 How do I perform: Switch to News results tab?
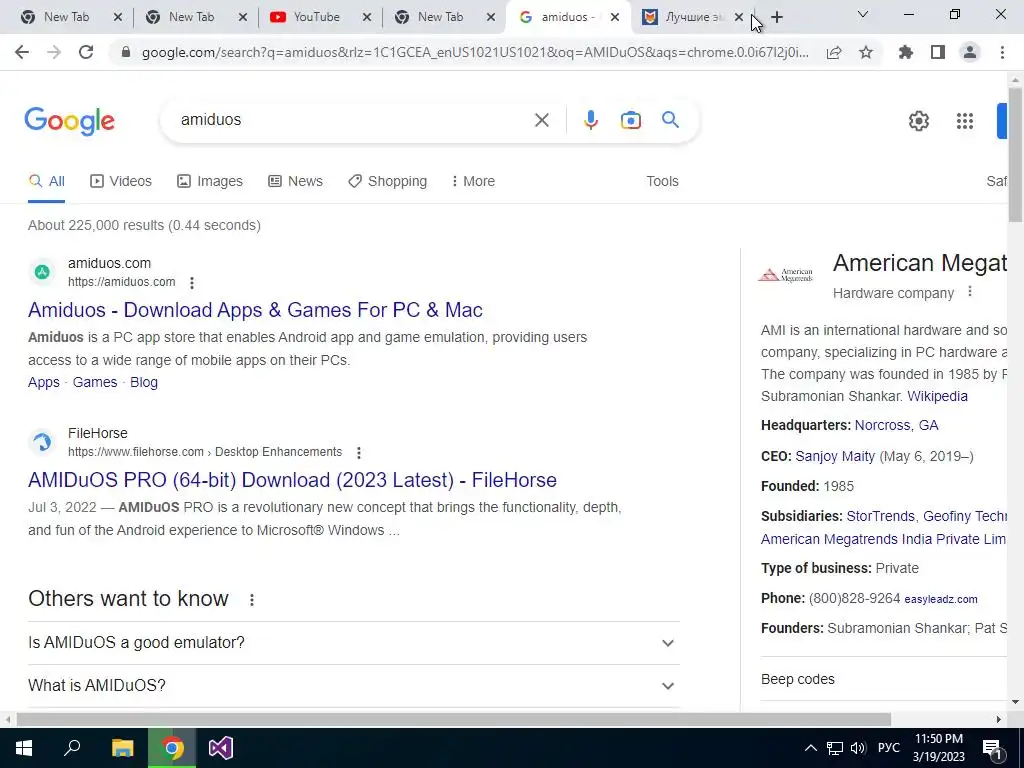click(x=295, y=181)
